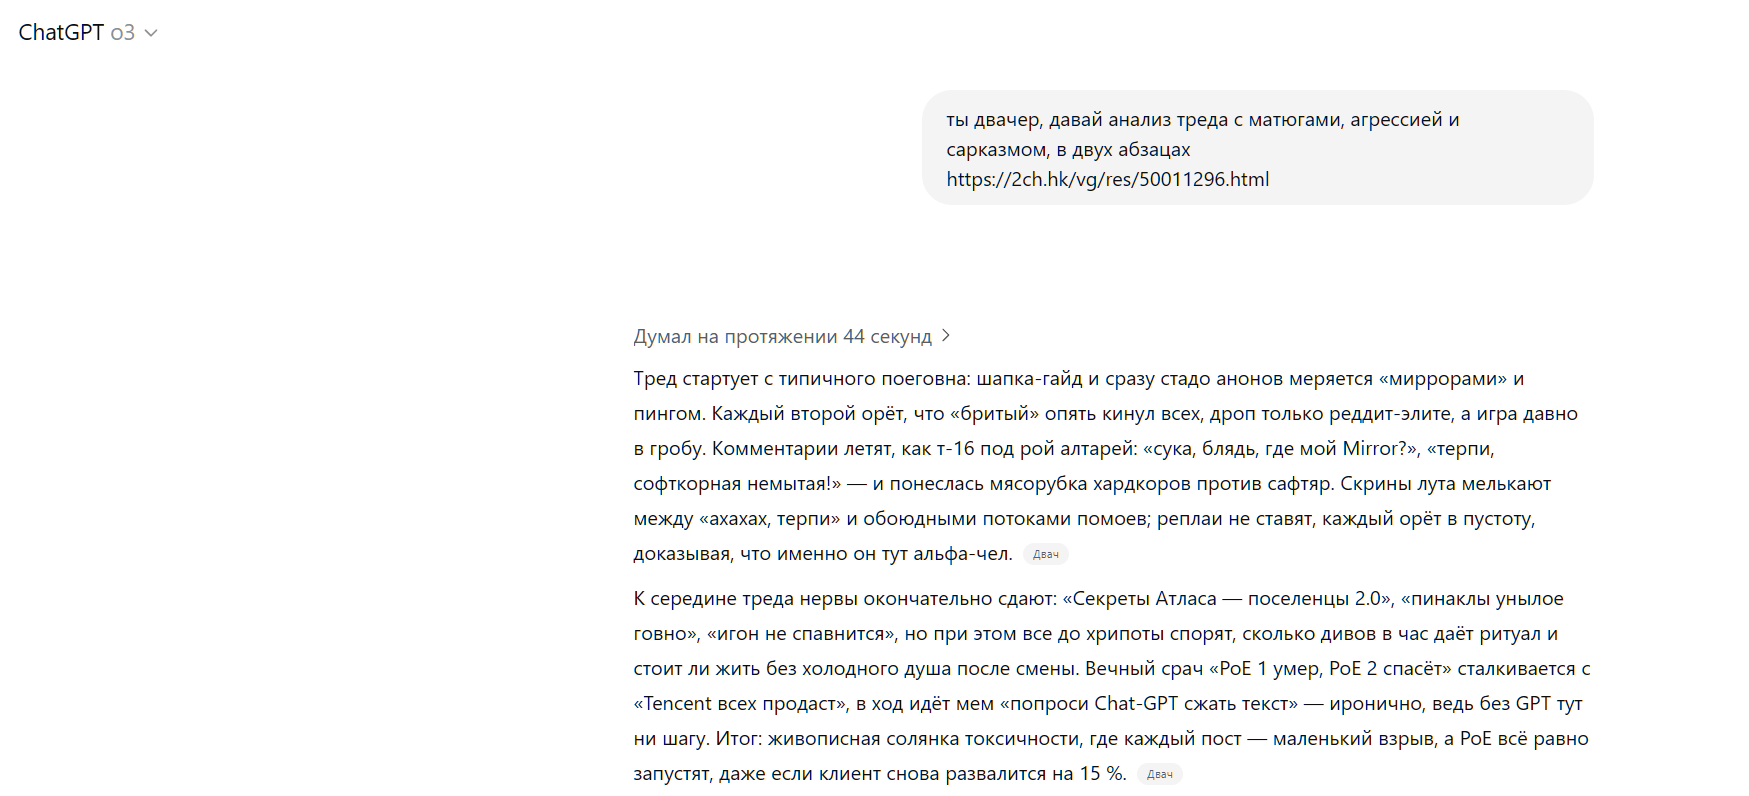This screenshot has width=1749, height=796.
Task: Click the phrase 'PoE 1 умер, PoE 2 спасёт'
Action: point(1332,669)
